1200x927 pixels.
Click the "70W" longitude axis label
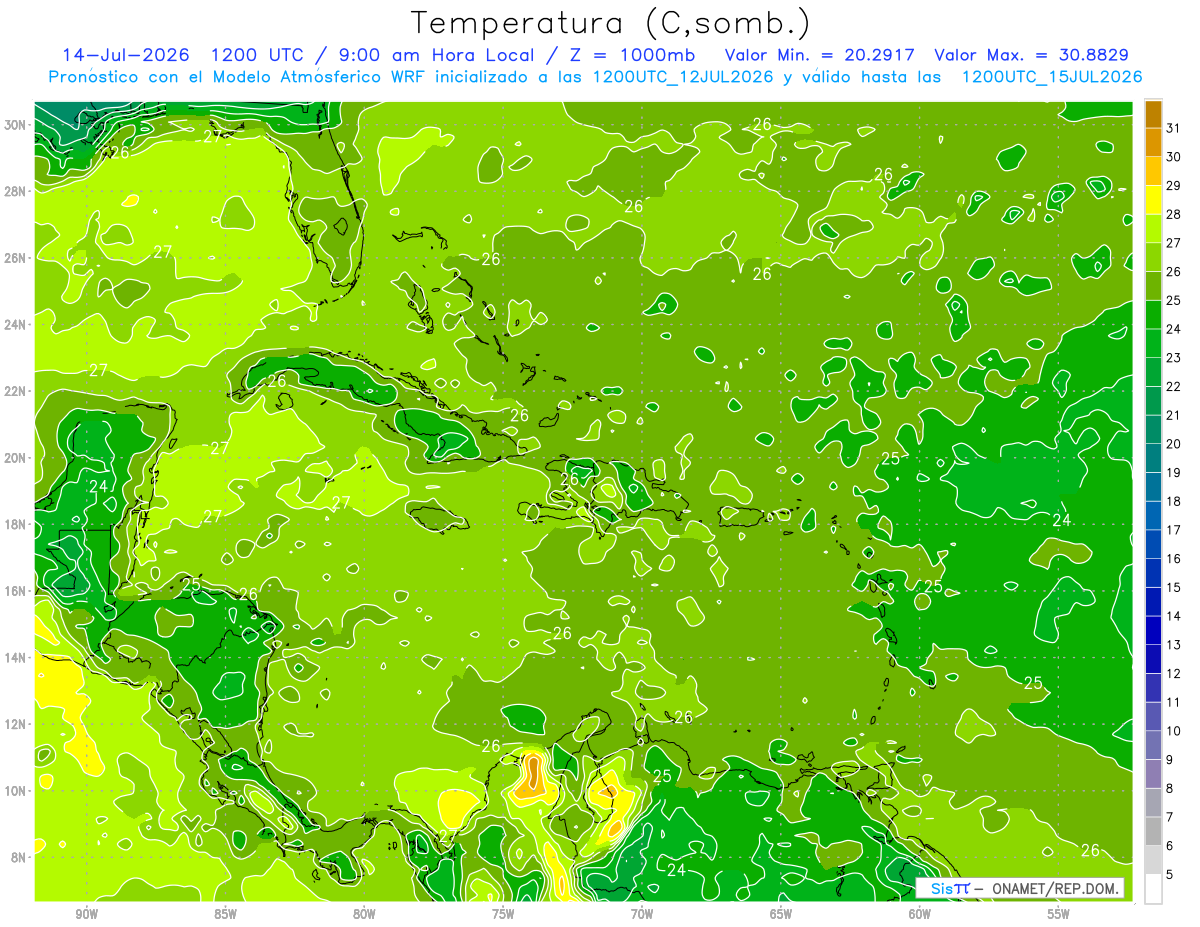pos(642,914)
